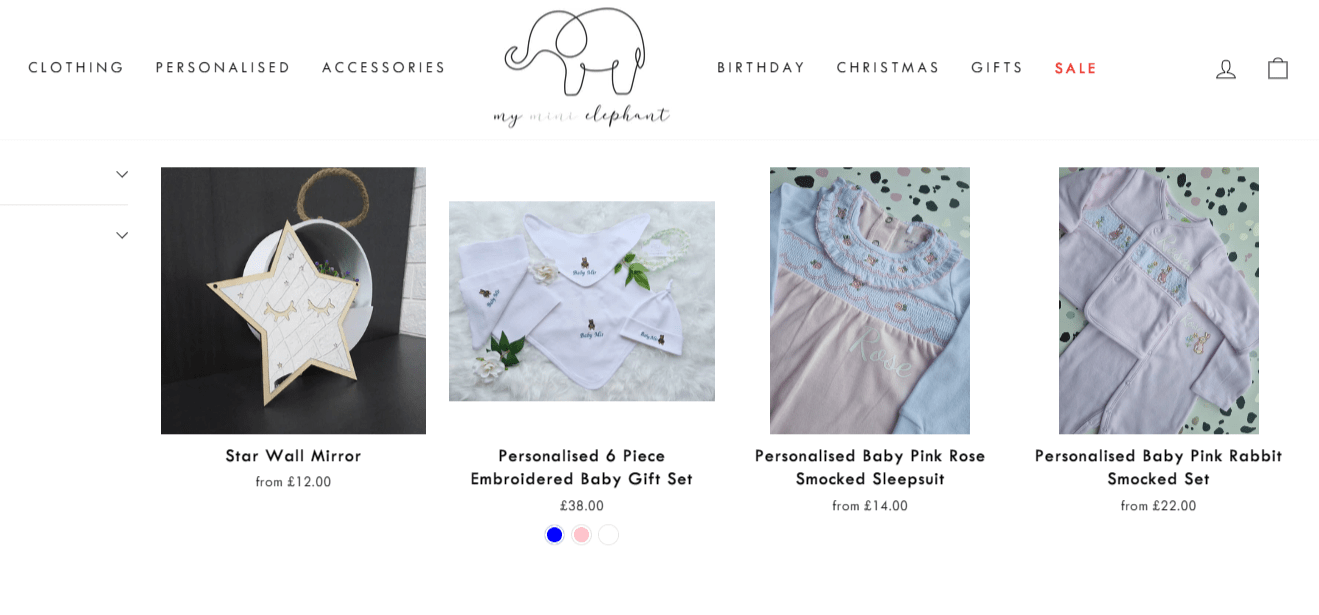Open the 6 Piece Baby Gift Set image

tap(582, 301)
